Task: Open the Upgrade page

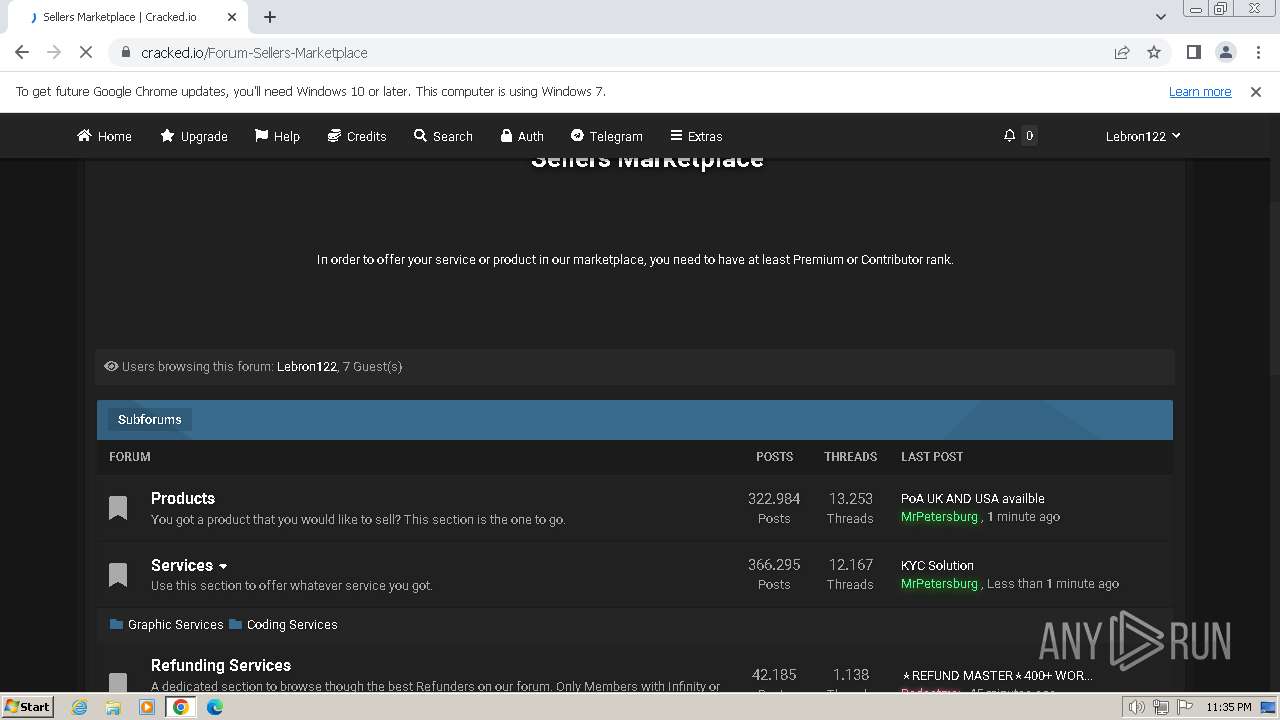Action: pos(194,136)
